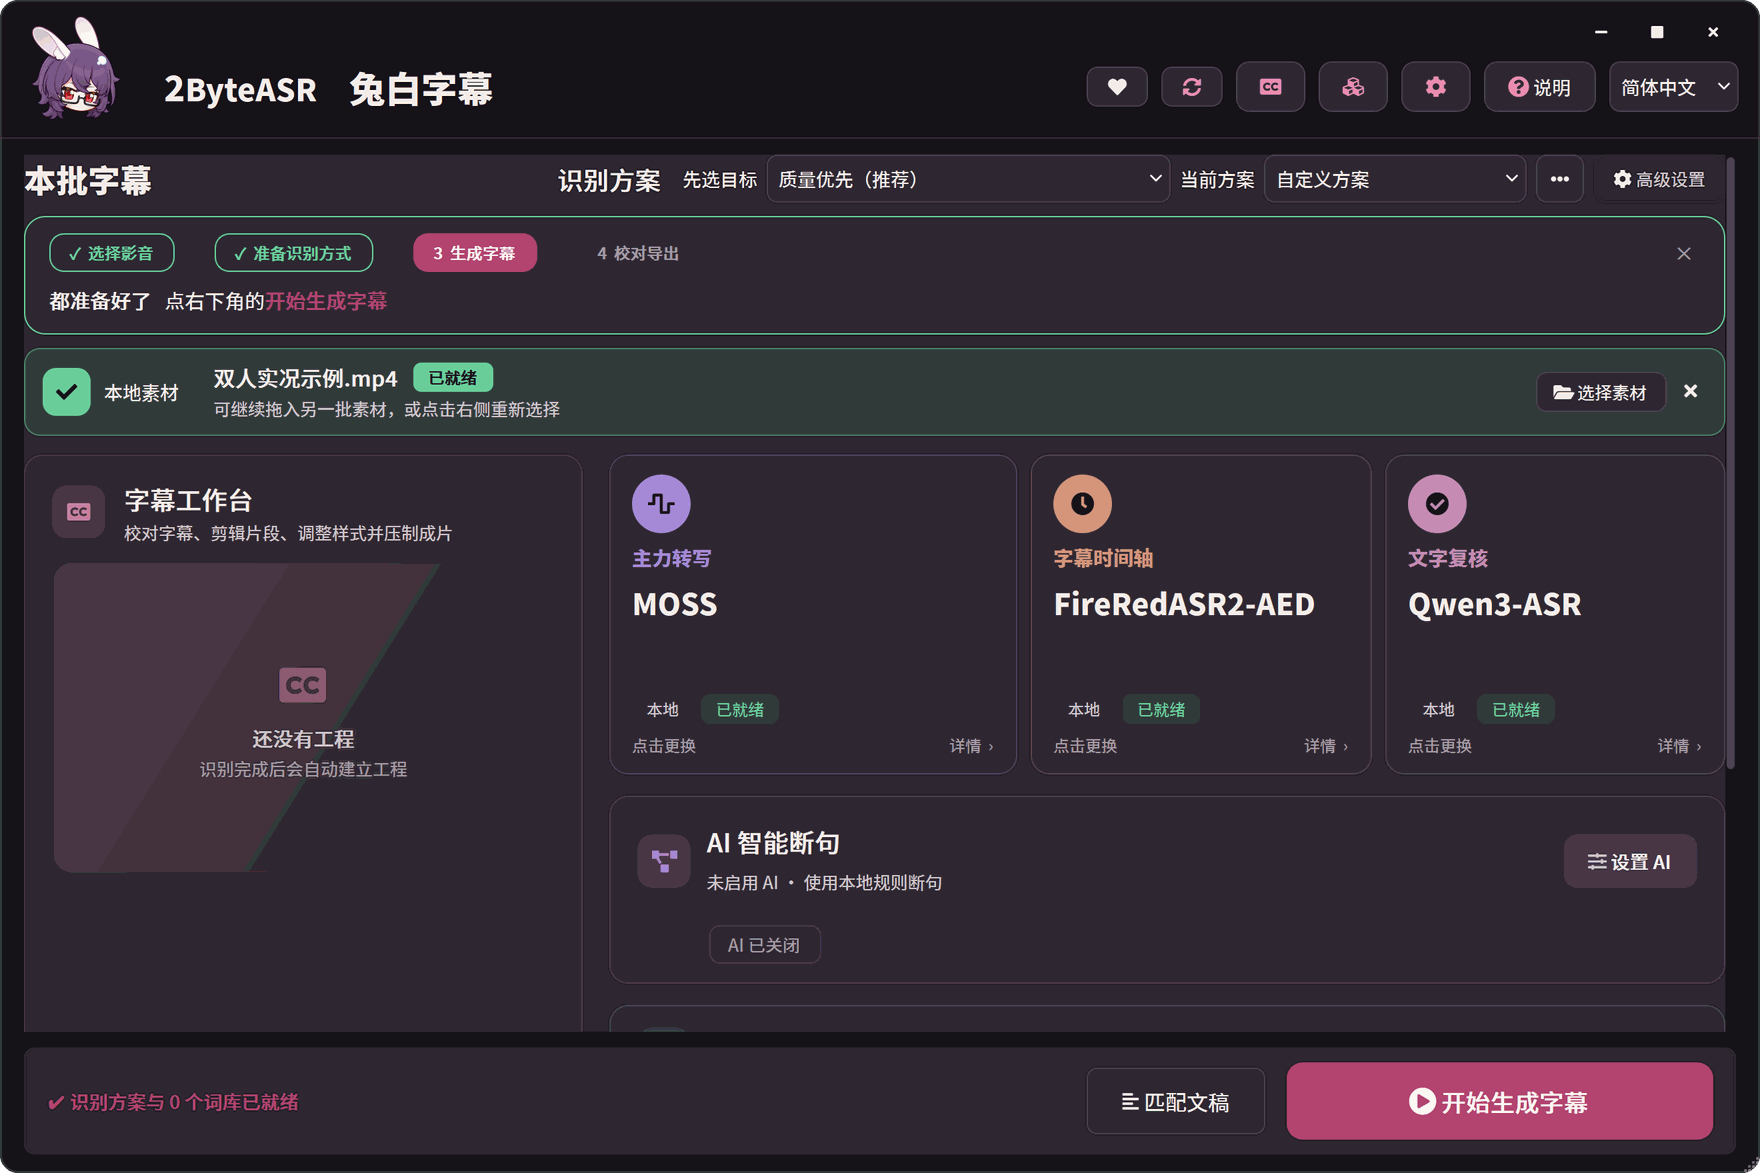Click the refresh arrows icon in header
This screenshot has height=1173, width=1760.
click(x=1192, y=87)
